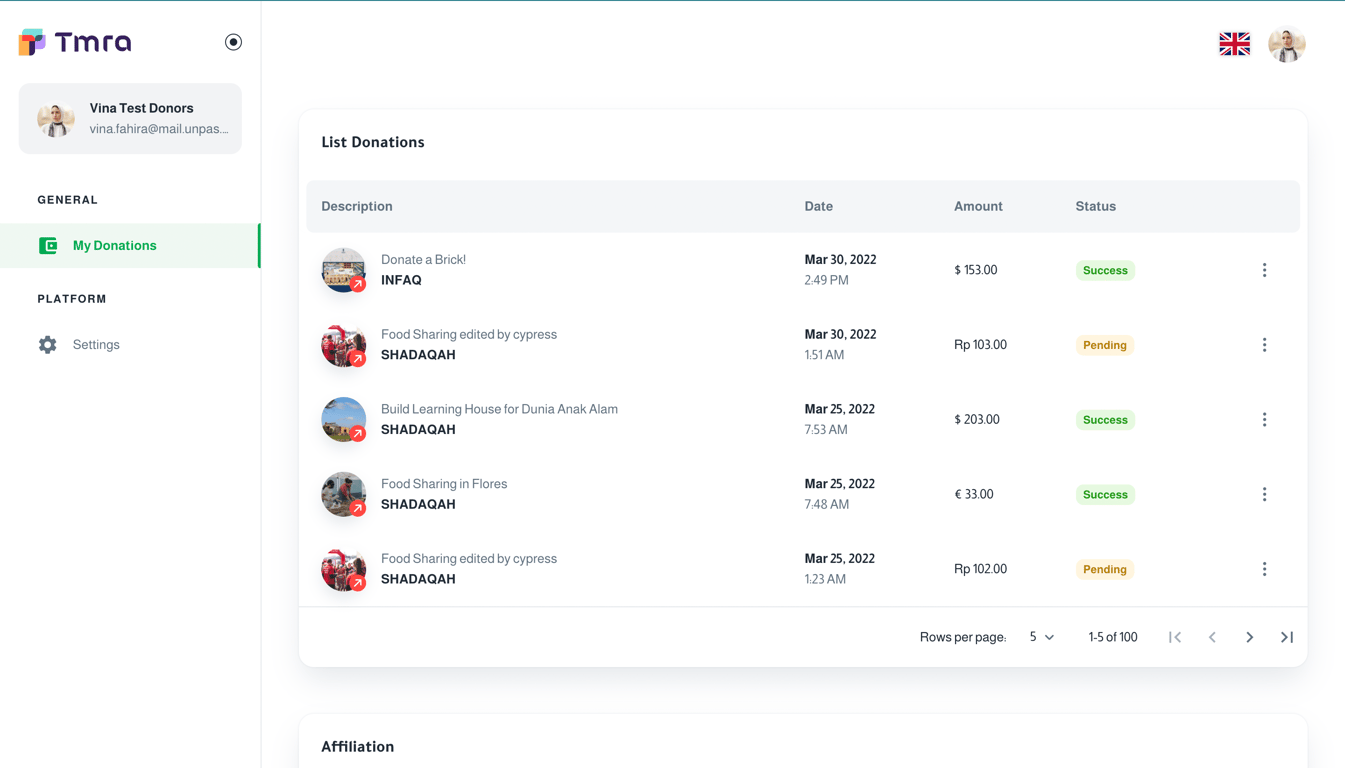Click the Pending badge for Rp 102.00 donation

tap(1105, 569)
